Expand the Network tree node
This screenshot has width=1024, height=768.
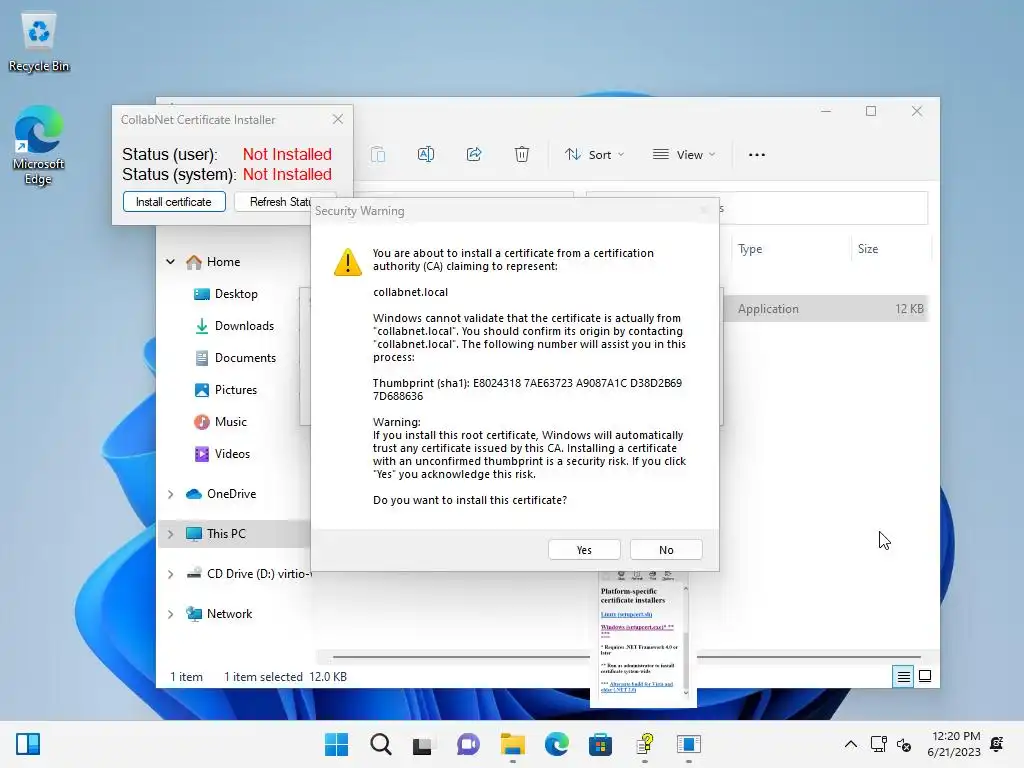click(170, 614)
